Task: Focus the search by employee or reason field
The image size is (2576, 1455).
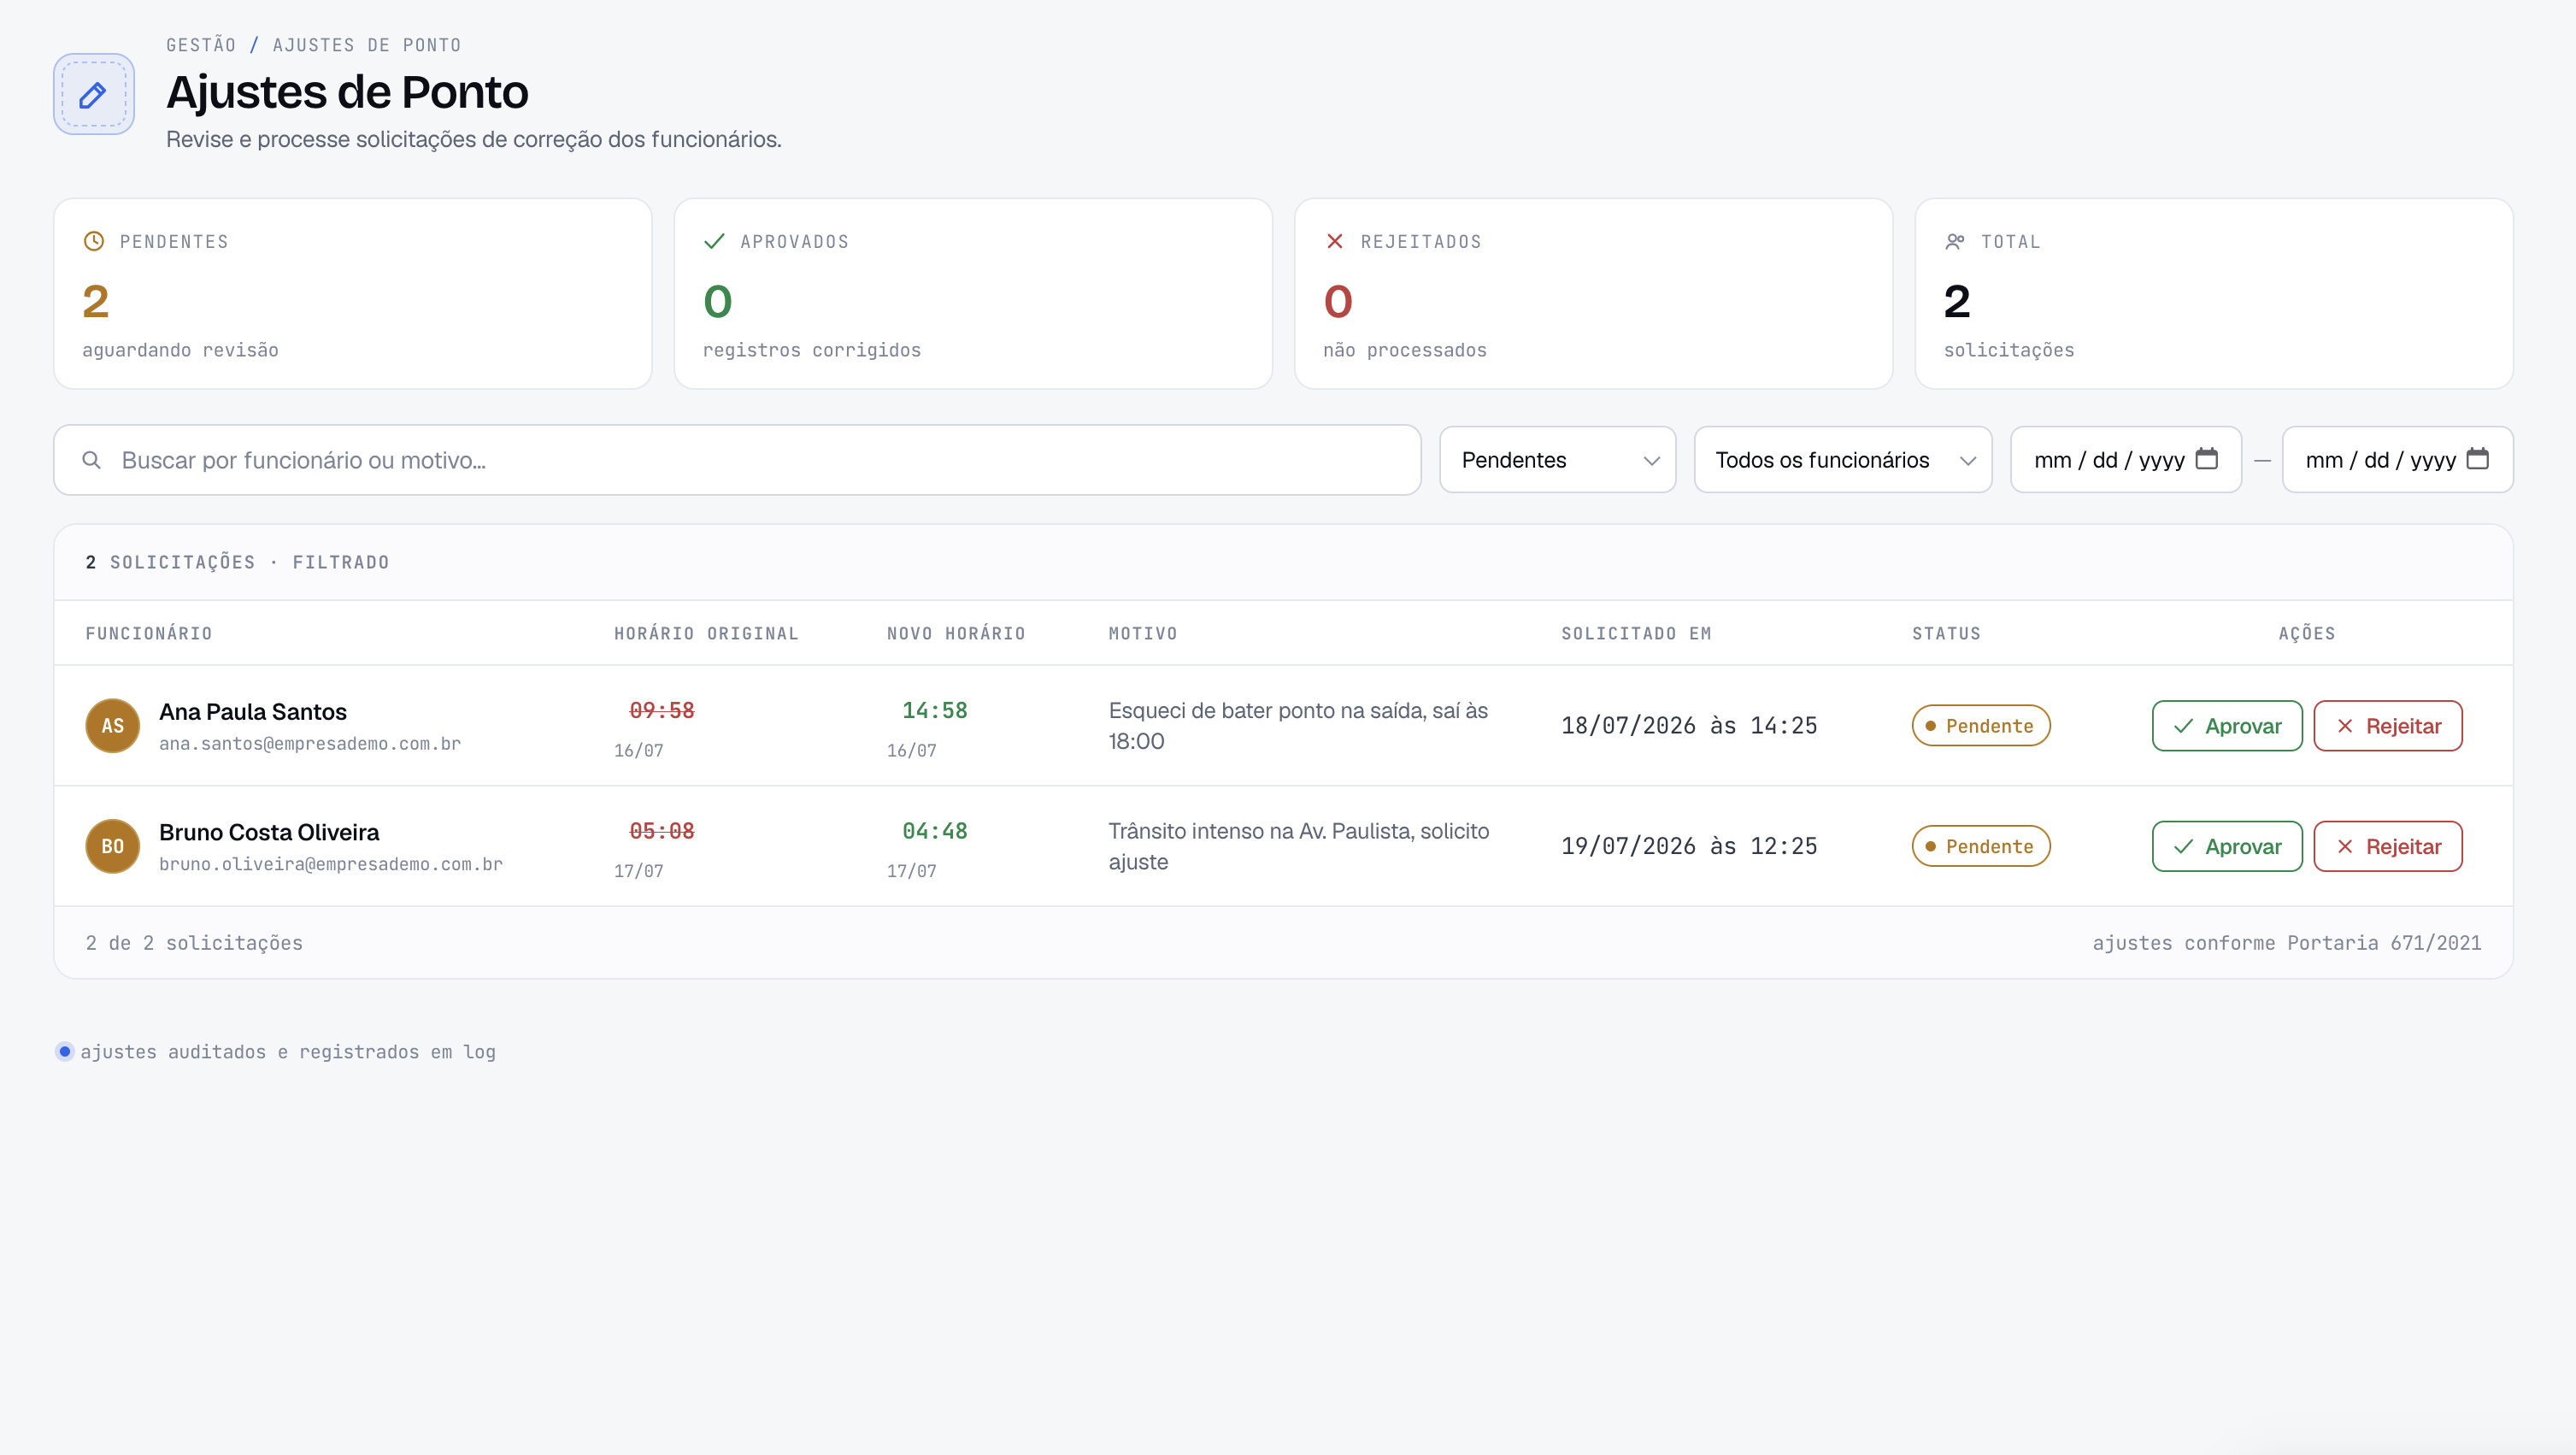Action: coord(737,460)
